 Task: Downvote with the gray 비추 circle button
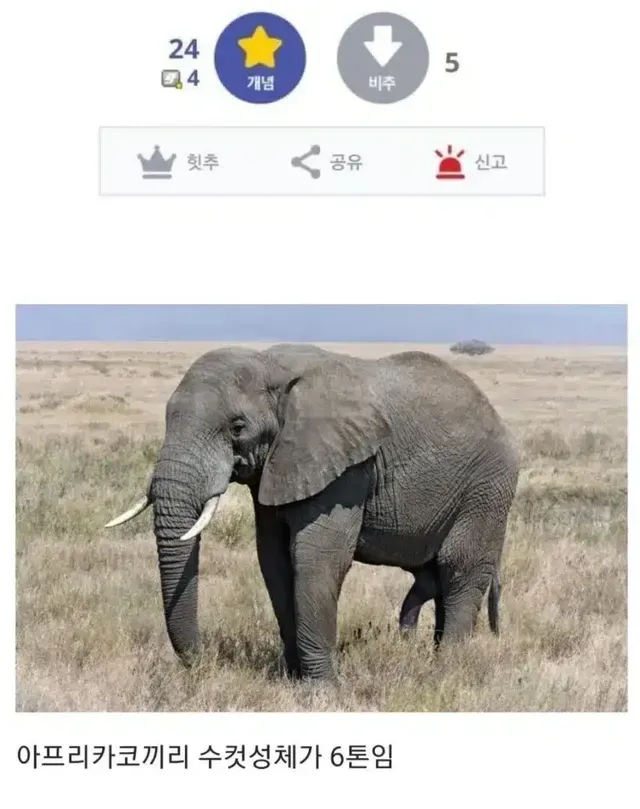pyautogui.click(x=382, y=58)
